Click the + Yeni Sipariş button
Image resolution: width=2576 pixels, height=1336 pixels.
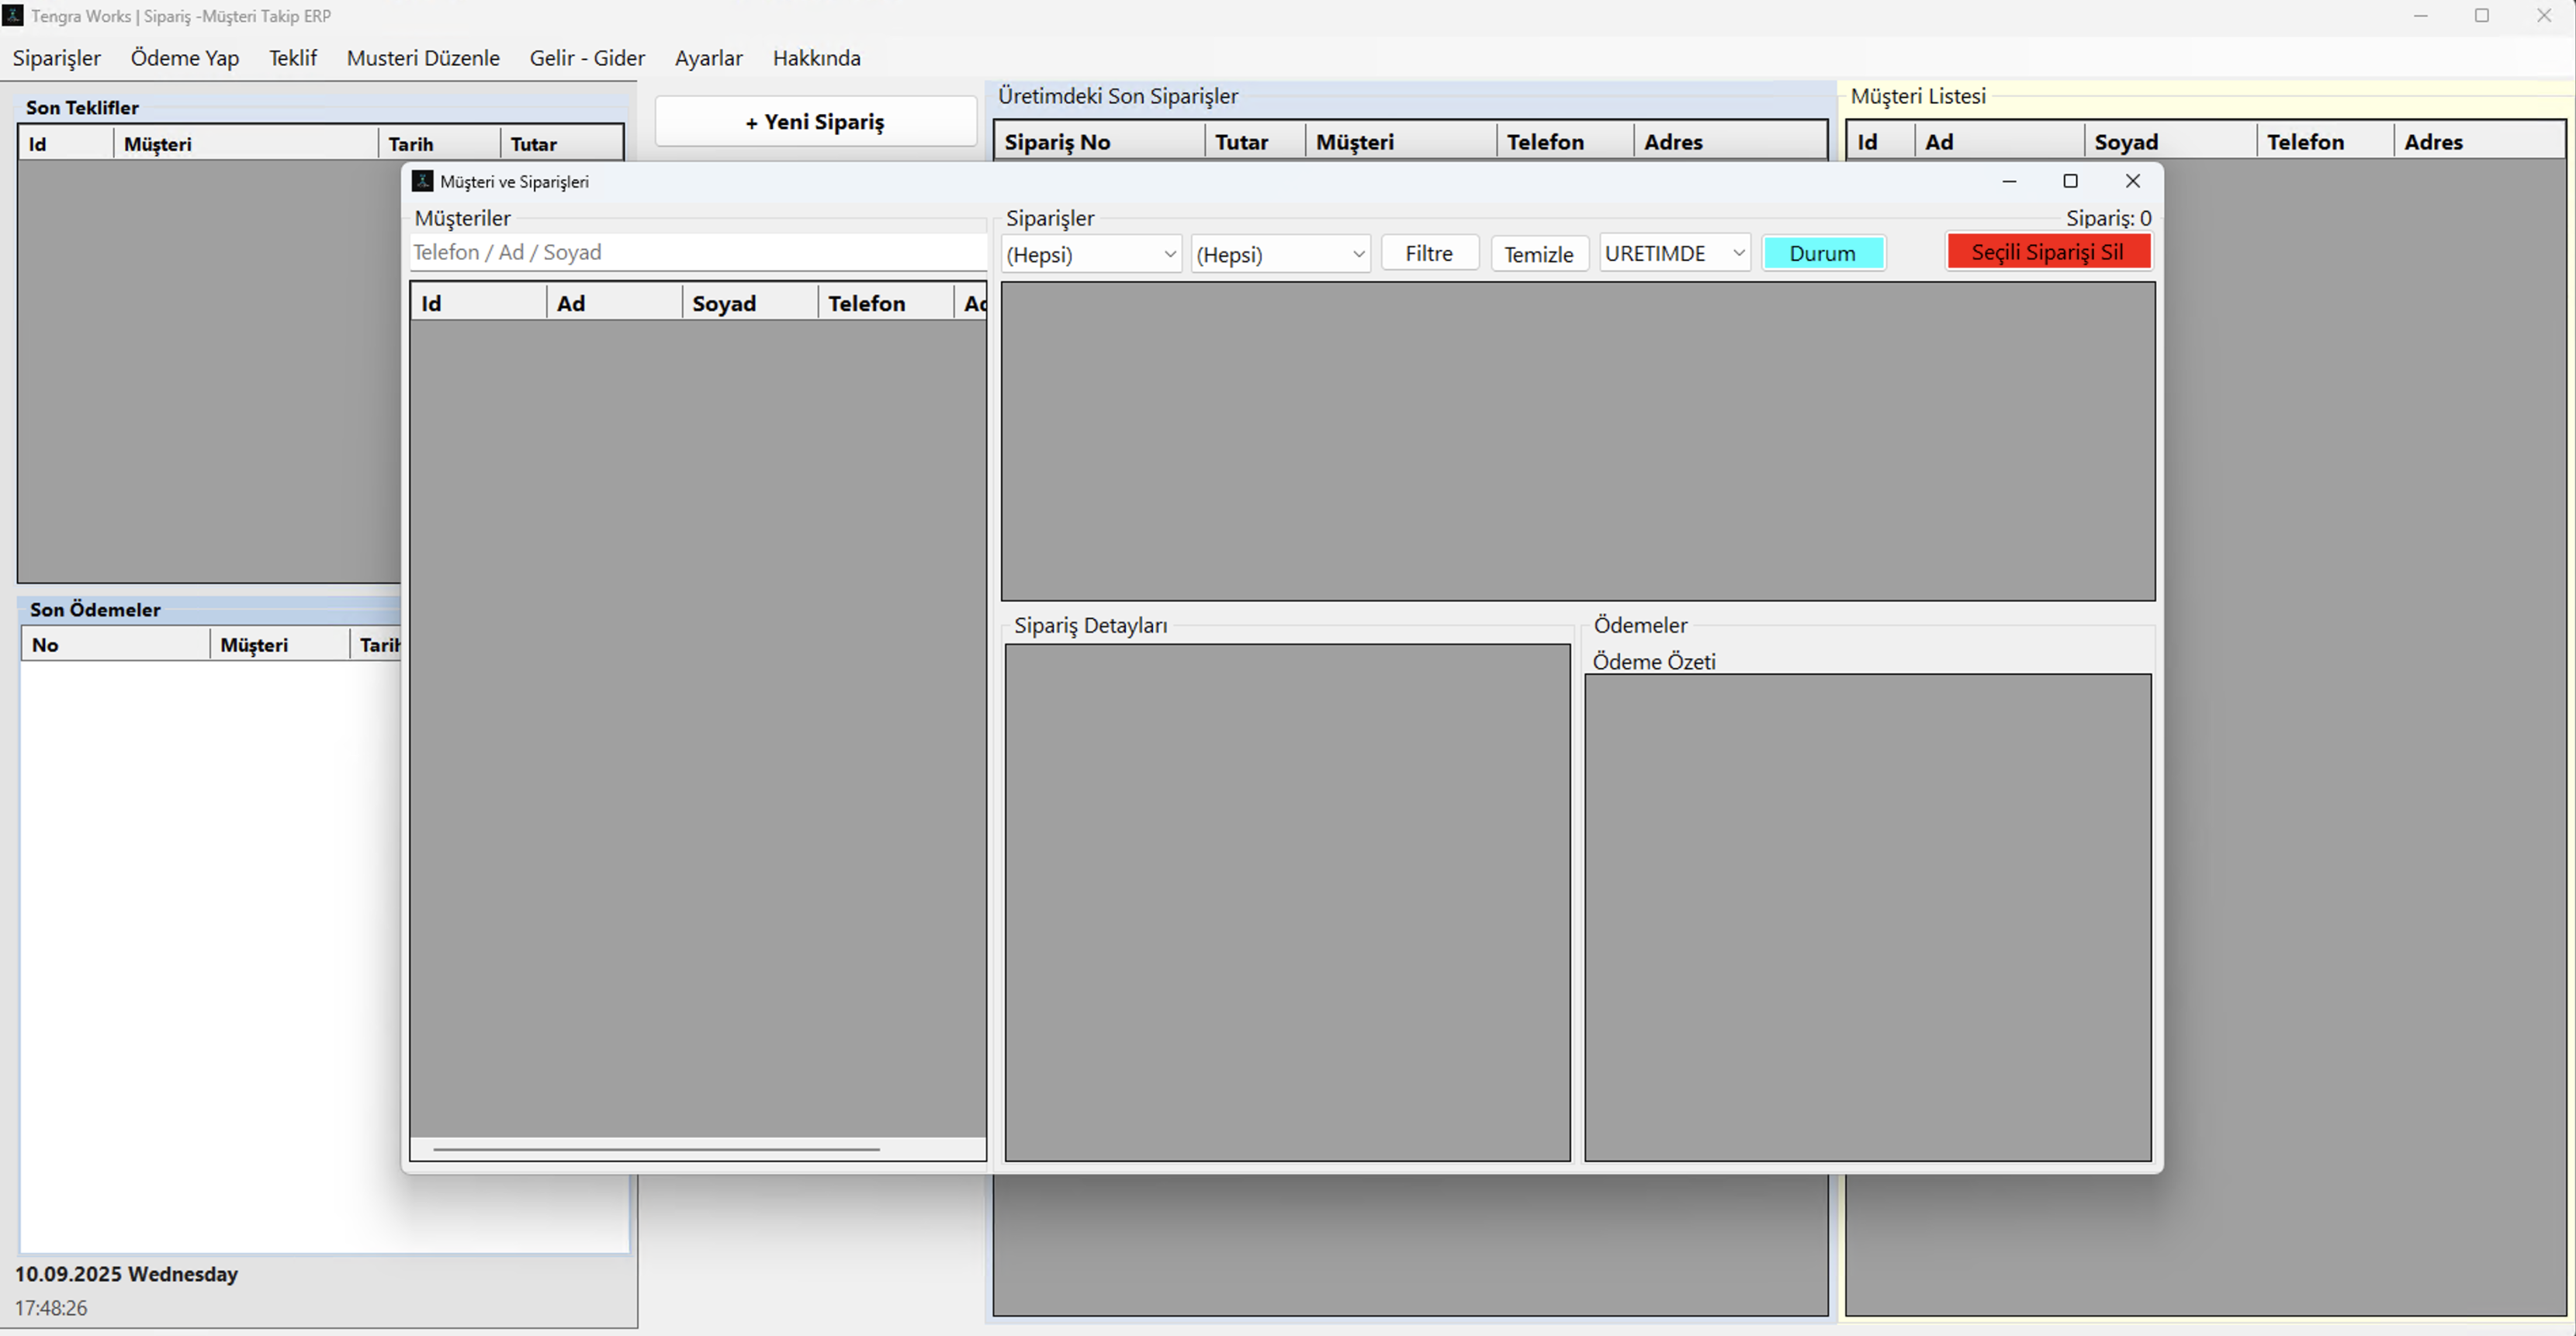point(815,122)
